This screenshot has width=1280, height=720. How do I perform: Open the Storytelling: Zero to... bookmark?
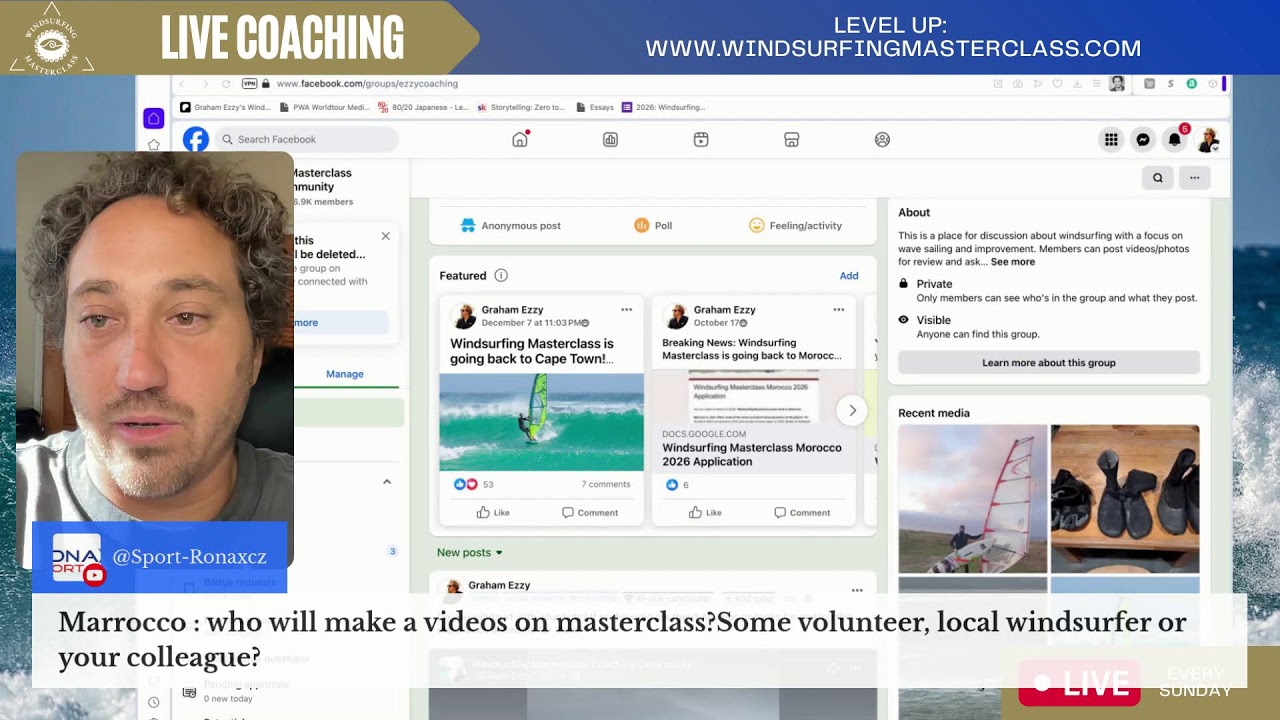coord(521,107)
